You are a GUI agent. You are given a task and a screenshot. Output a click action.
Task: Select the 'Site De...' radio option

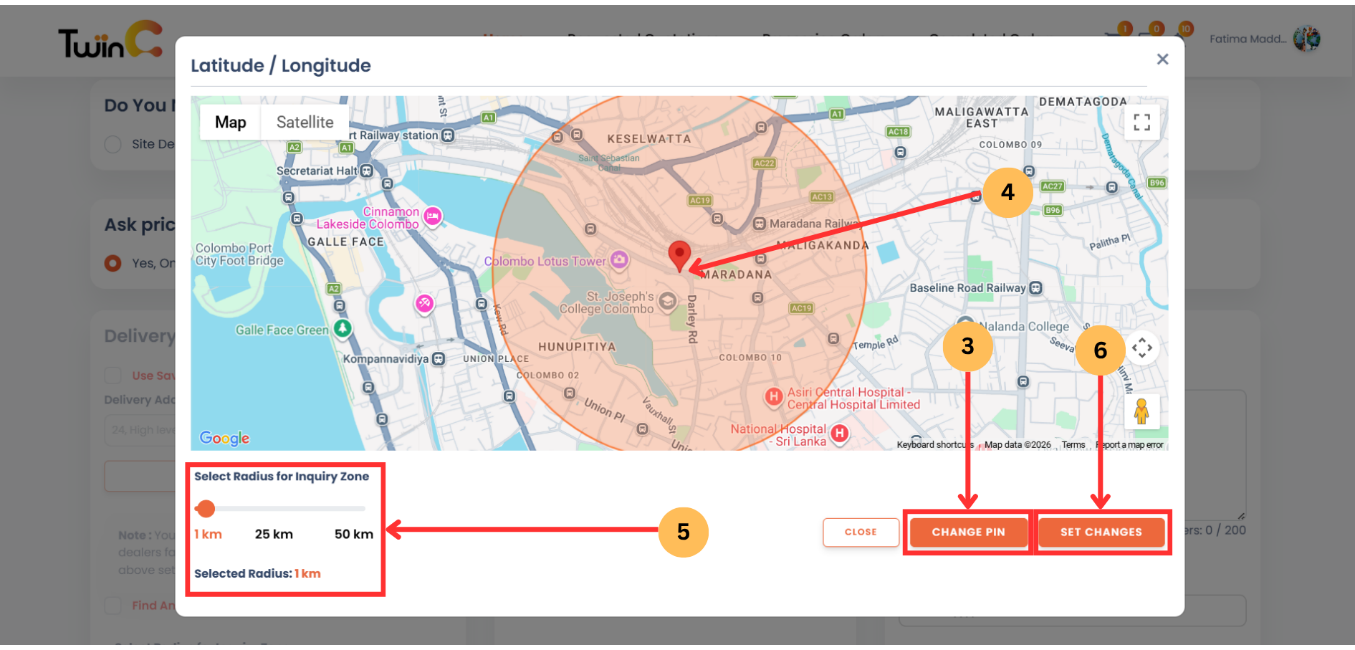pyautogui.click(x=113, y=144)
